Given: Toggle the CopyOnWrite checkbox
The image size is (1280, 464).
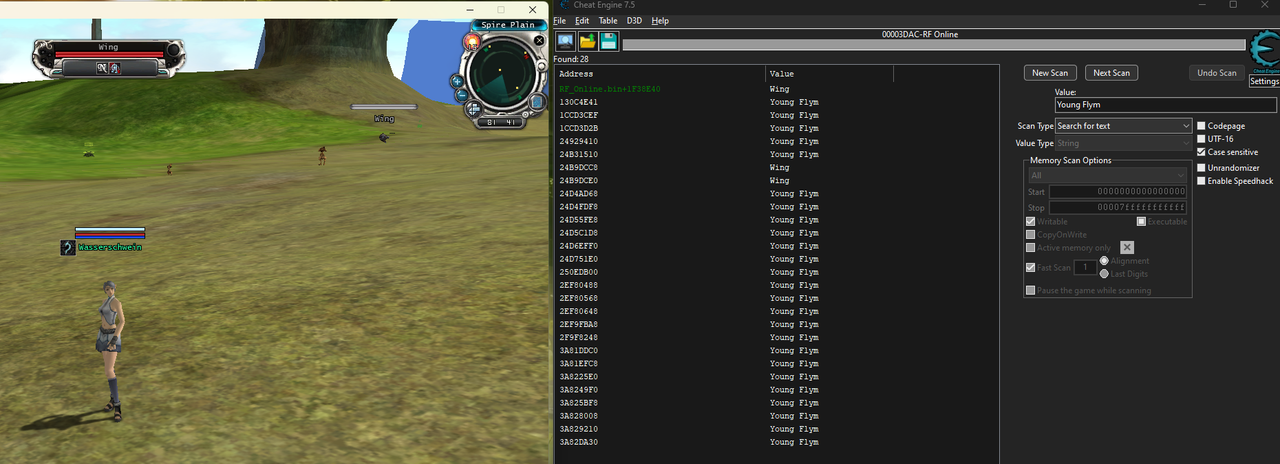Looking at the screenshot, I should coord(1031,234).
